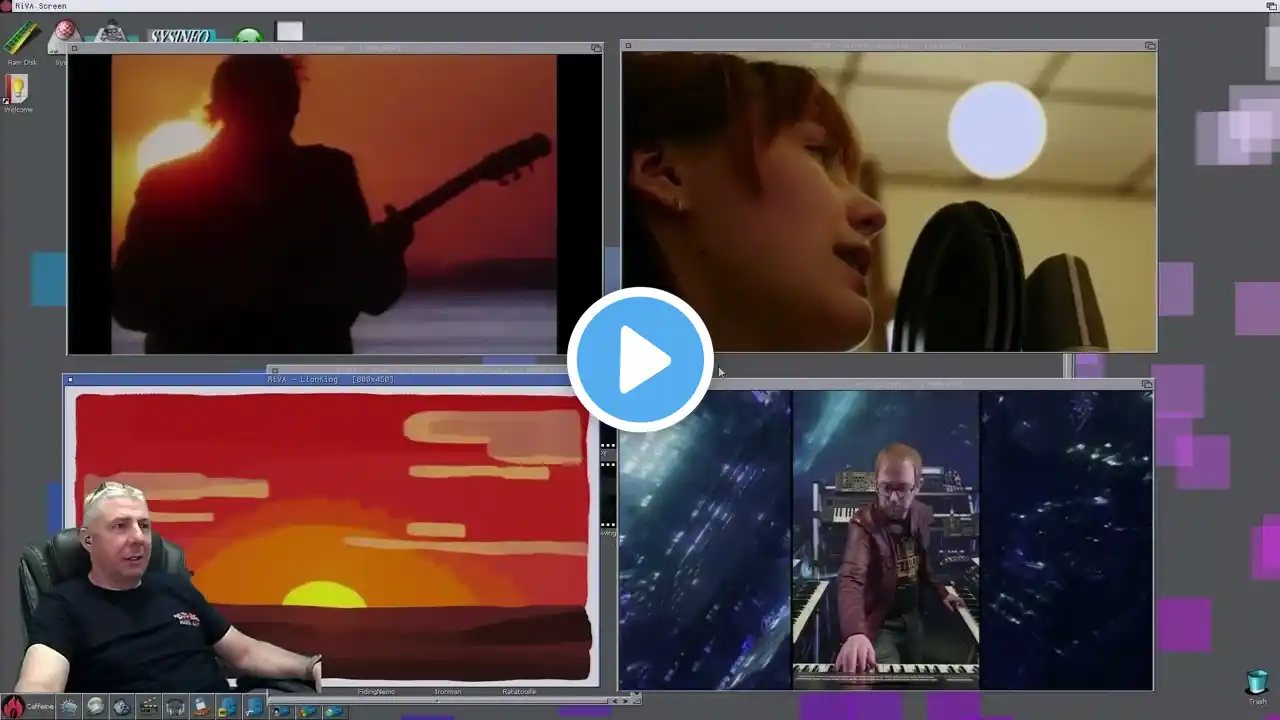Click the depth gadget of the guitarist video window
1280x720 pixels.
point(596,48)
